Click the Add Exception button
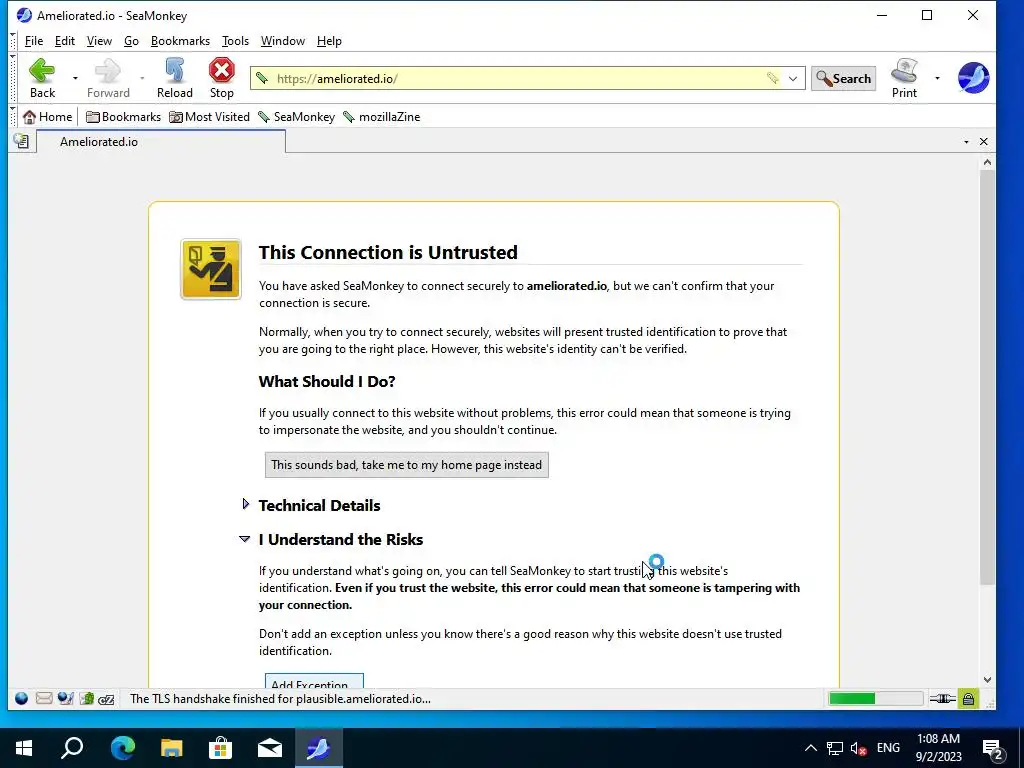 (x=314, y=681)
